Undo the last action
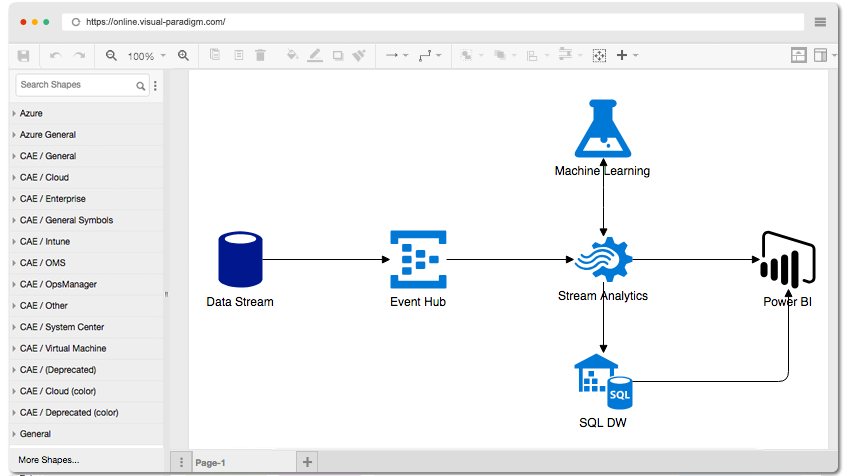This screenshot has height=476, width=848. [x=55, y=56]
